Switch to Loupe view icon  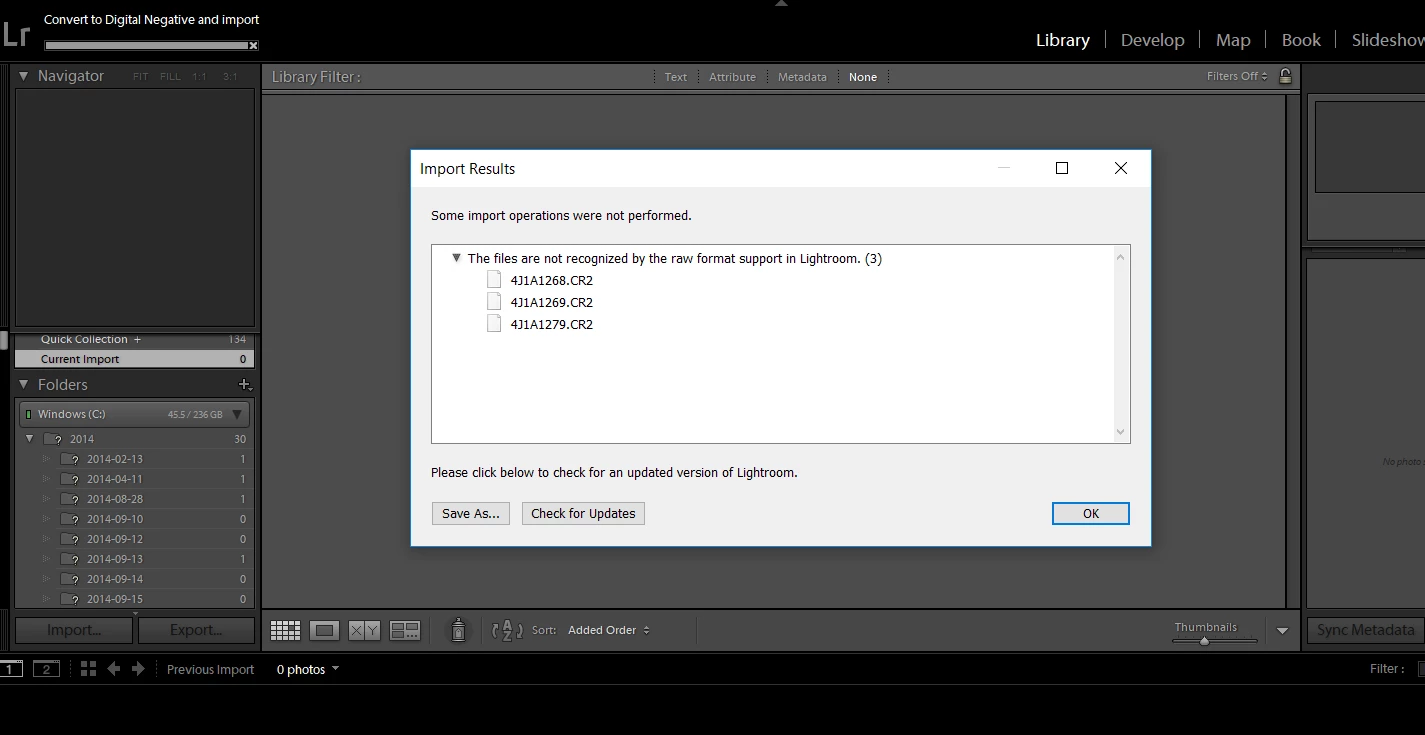coord(324,630)
